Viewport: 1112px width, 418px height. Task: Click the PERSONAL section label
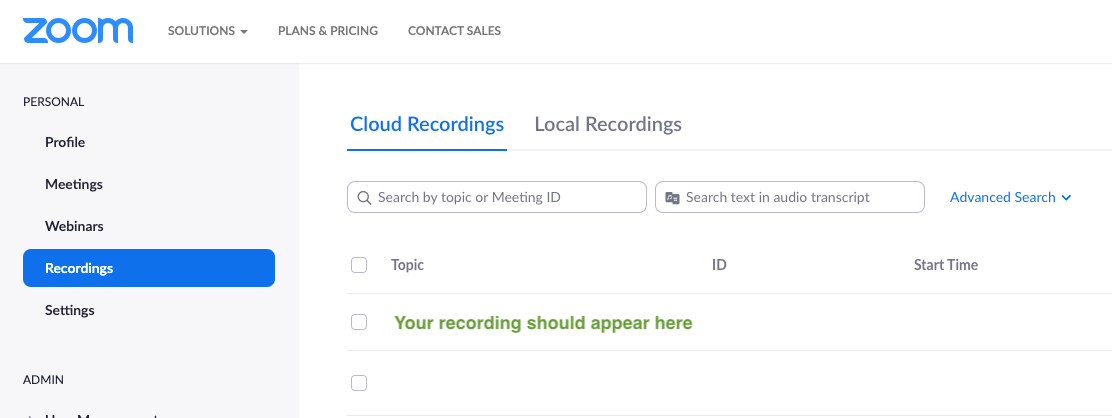tap(53, 101)
